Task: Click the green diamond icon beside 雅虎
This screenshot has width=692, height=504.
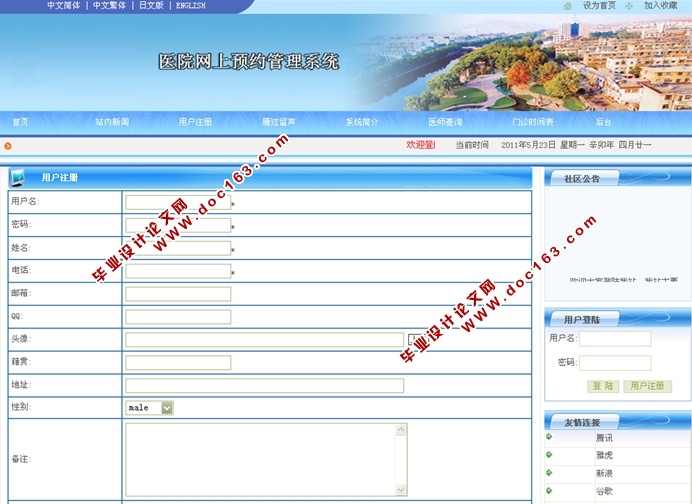Action: [x=549, y=454]
